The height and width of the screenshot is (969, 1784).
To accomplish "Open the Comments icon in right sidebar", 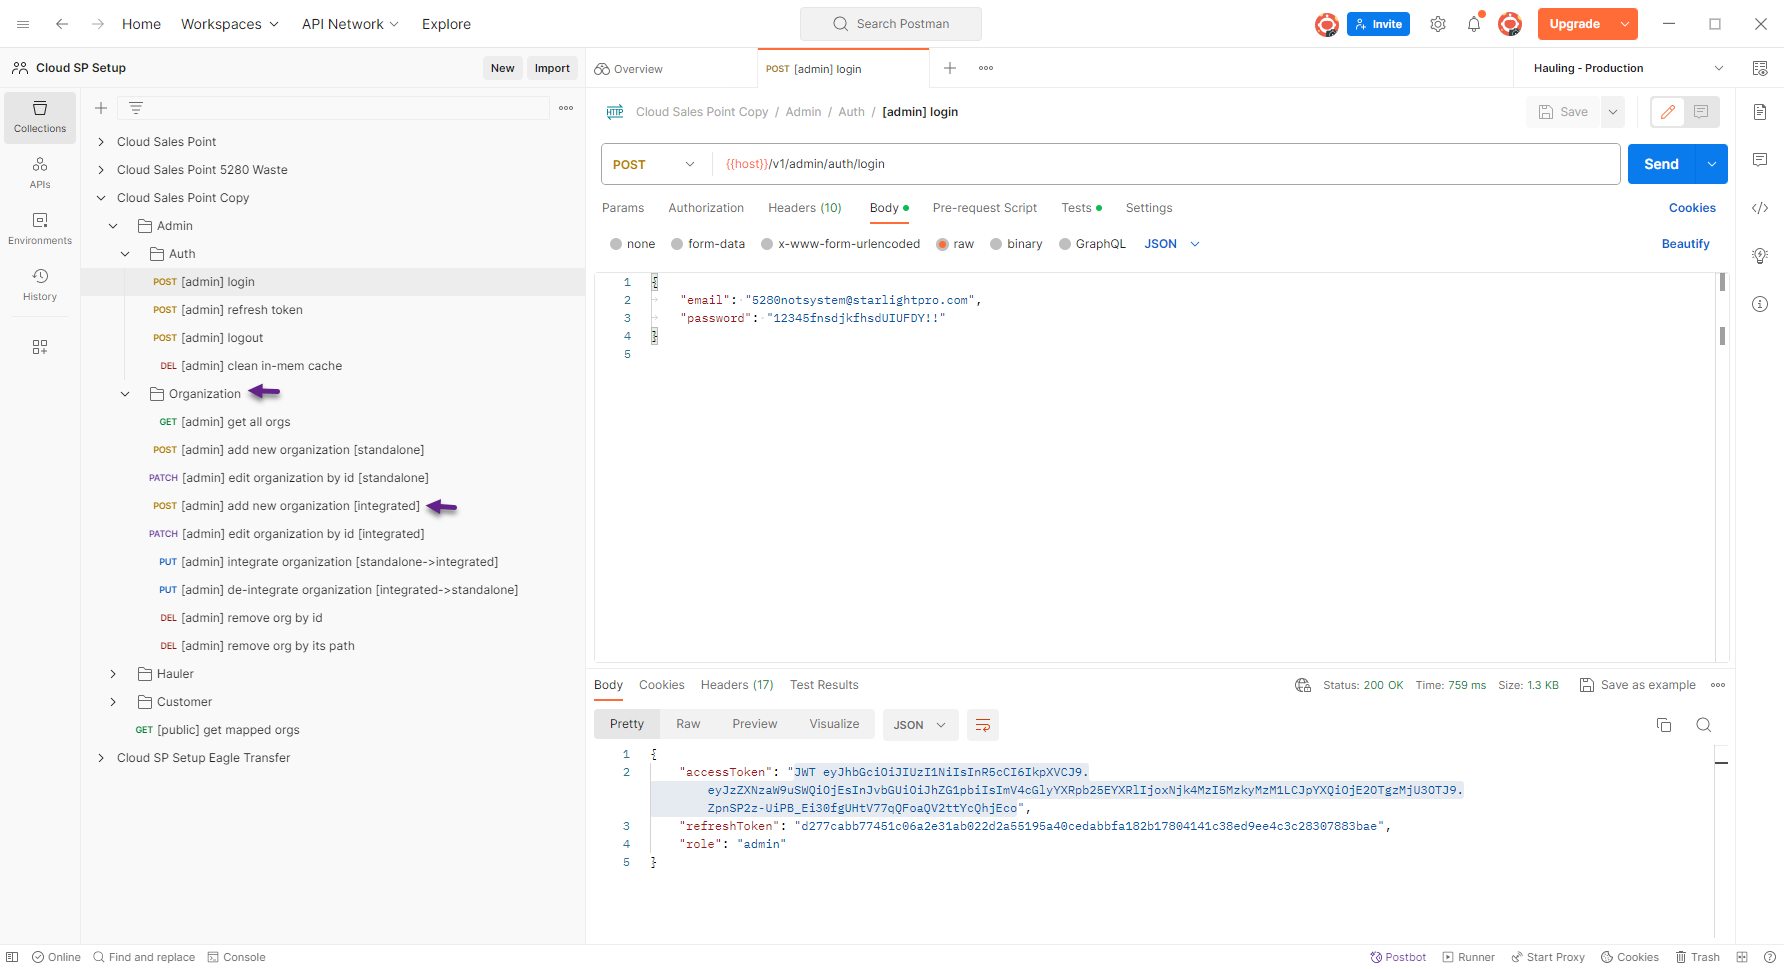I will pyautogui.click(x=1760, y=160).
